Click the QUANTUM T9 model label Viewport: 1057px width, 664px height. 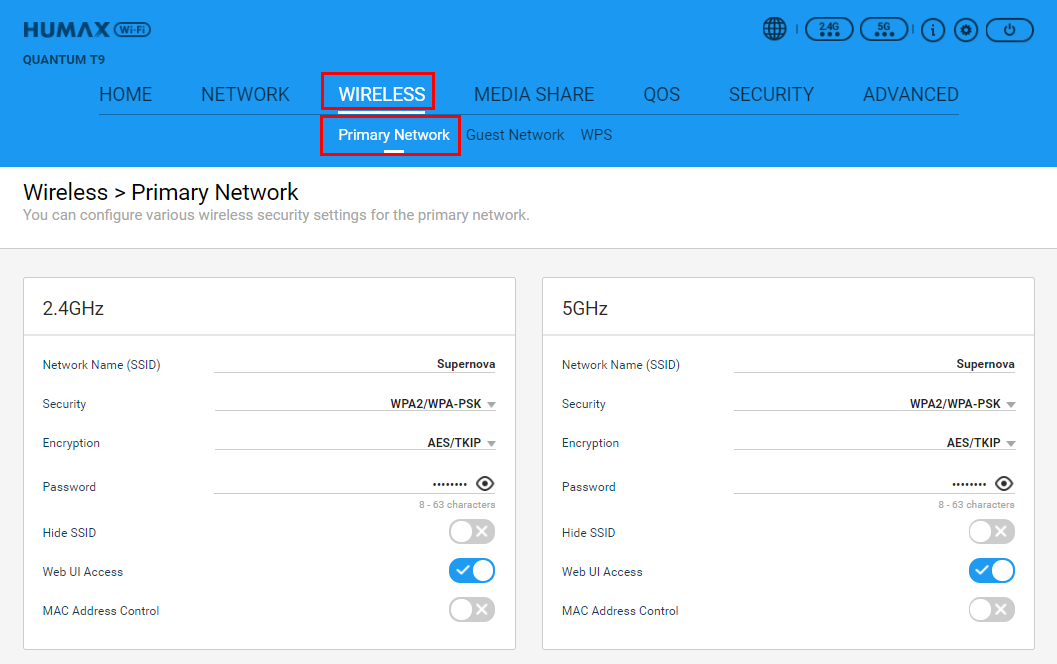point(64,59)
